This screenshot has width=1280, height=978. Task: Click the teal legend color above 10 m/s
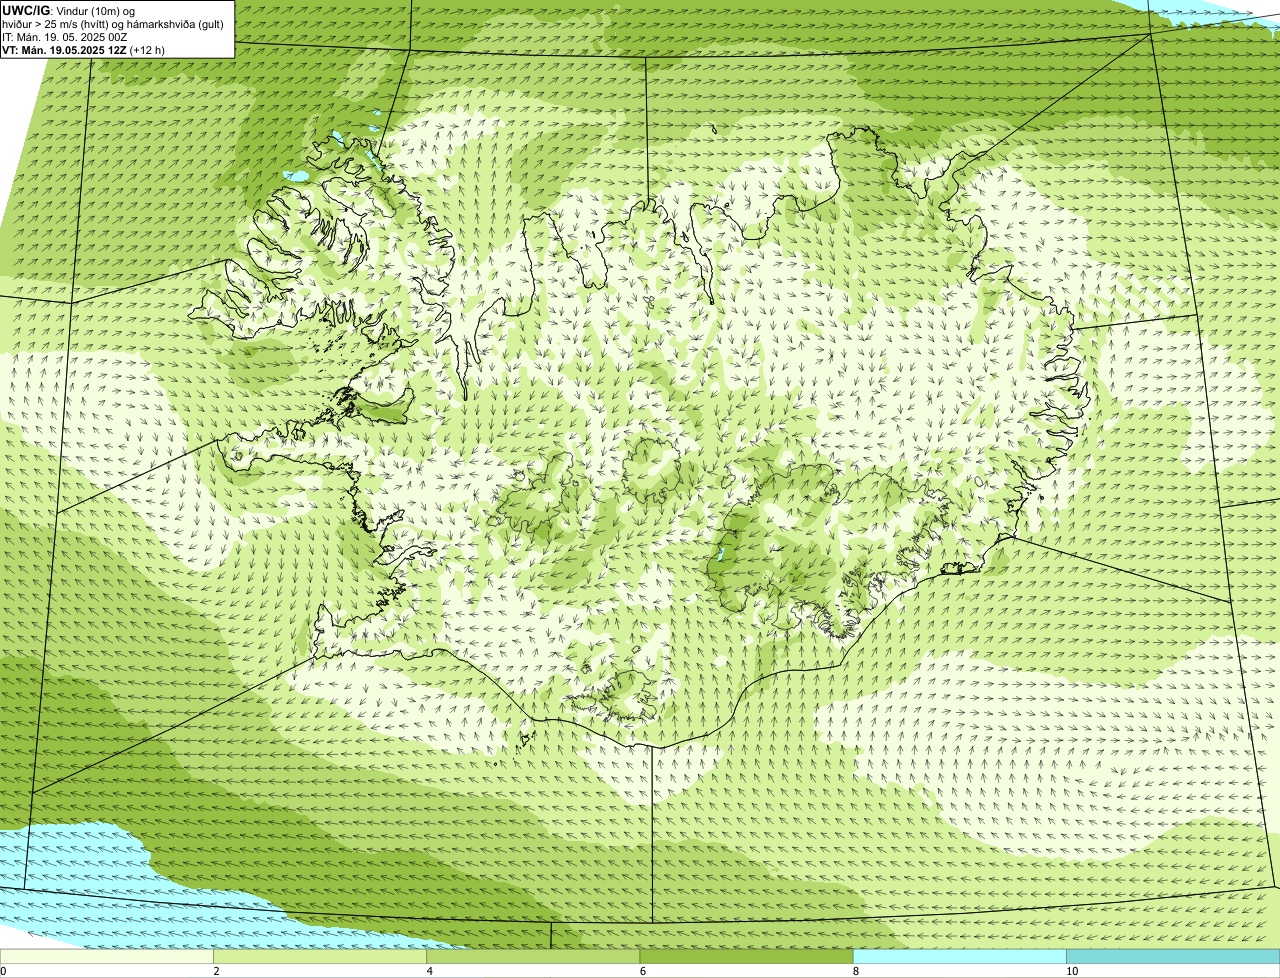point(1173,957)
